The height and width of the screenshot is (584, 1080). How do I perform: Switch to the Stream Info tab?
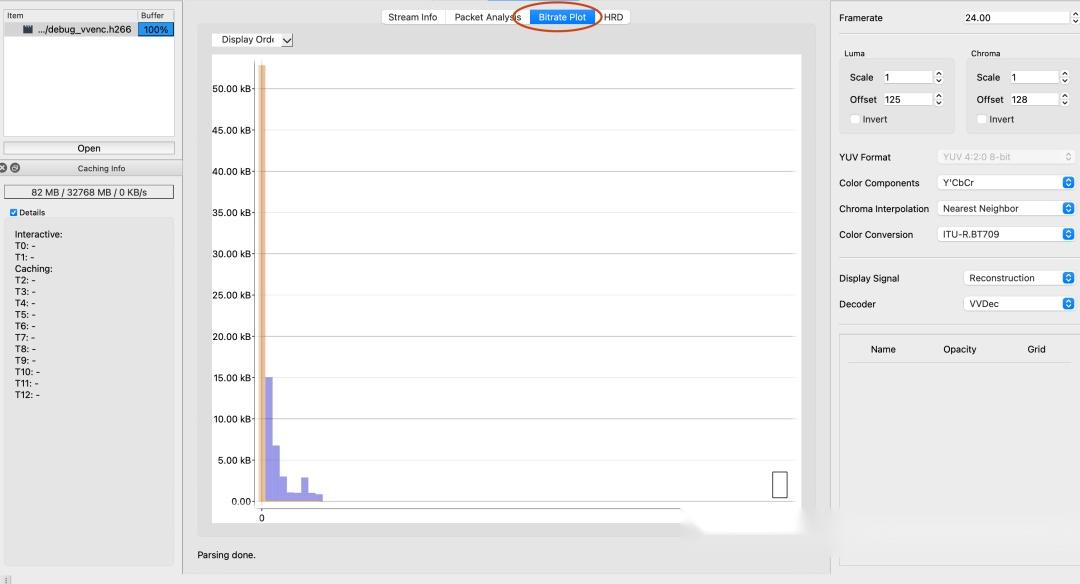413,17
